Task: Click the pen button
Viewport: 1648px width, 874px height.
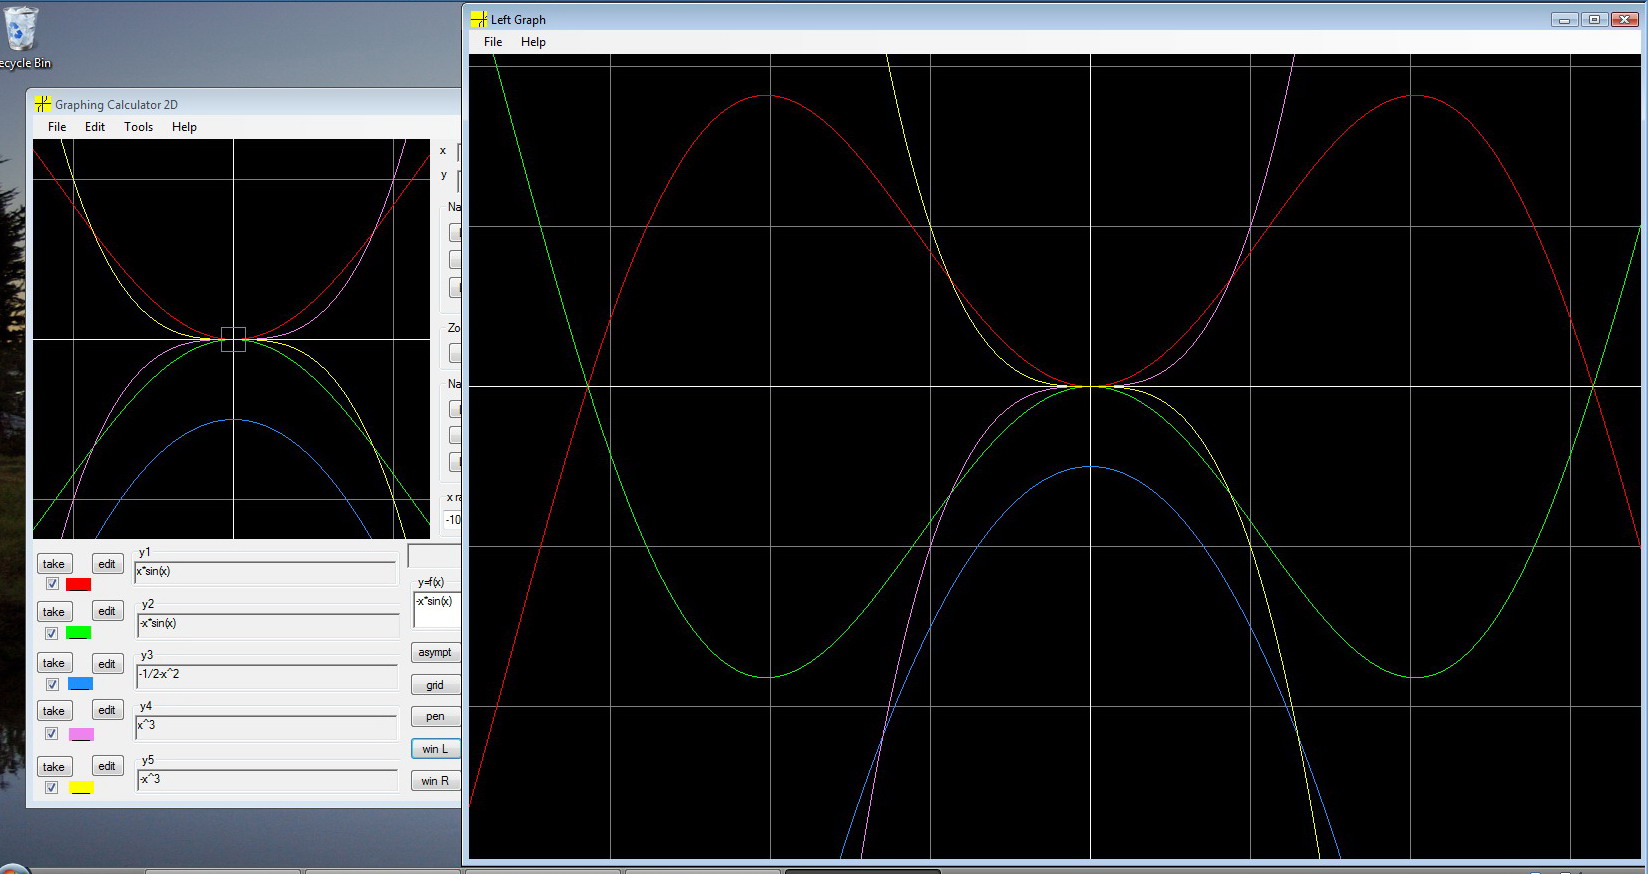Action: tap(435, 716)
